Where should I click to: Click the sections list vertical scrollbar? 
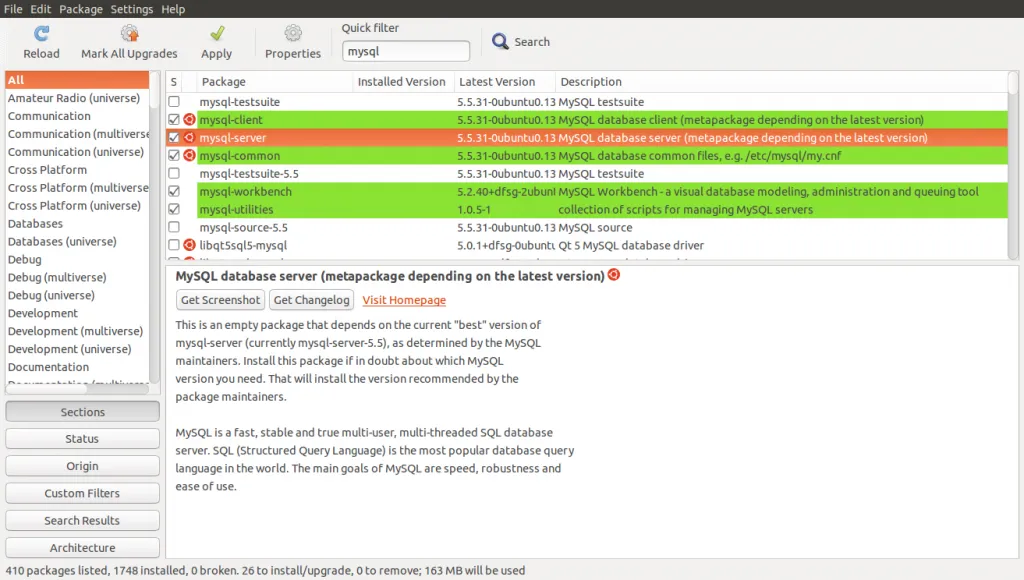point(154,227)
